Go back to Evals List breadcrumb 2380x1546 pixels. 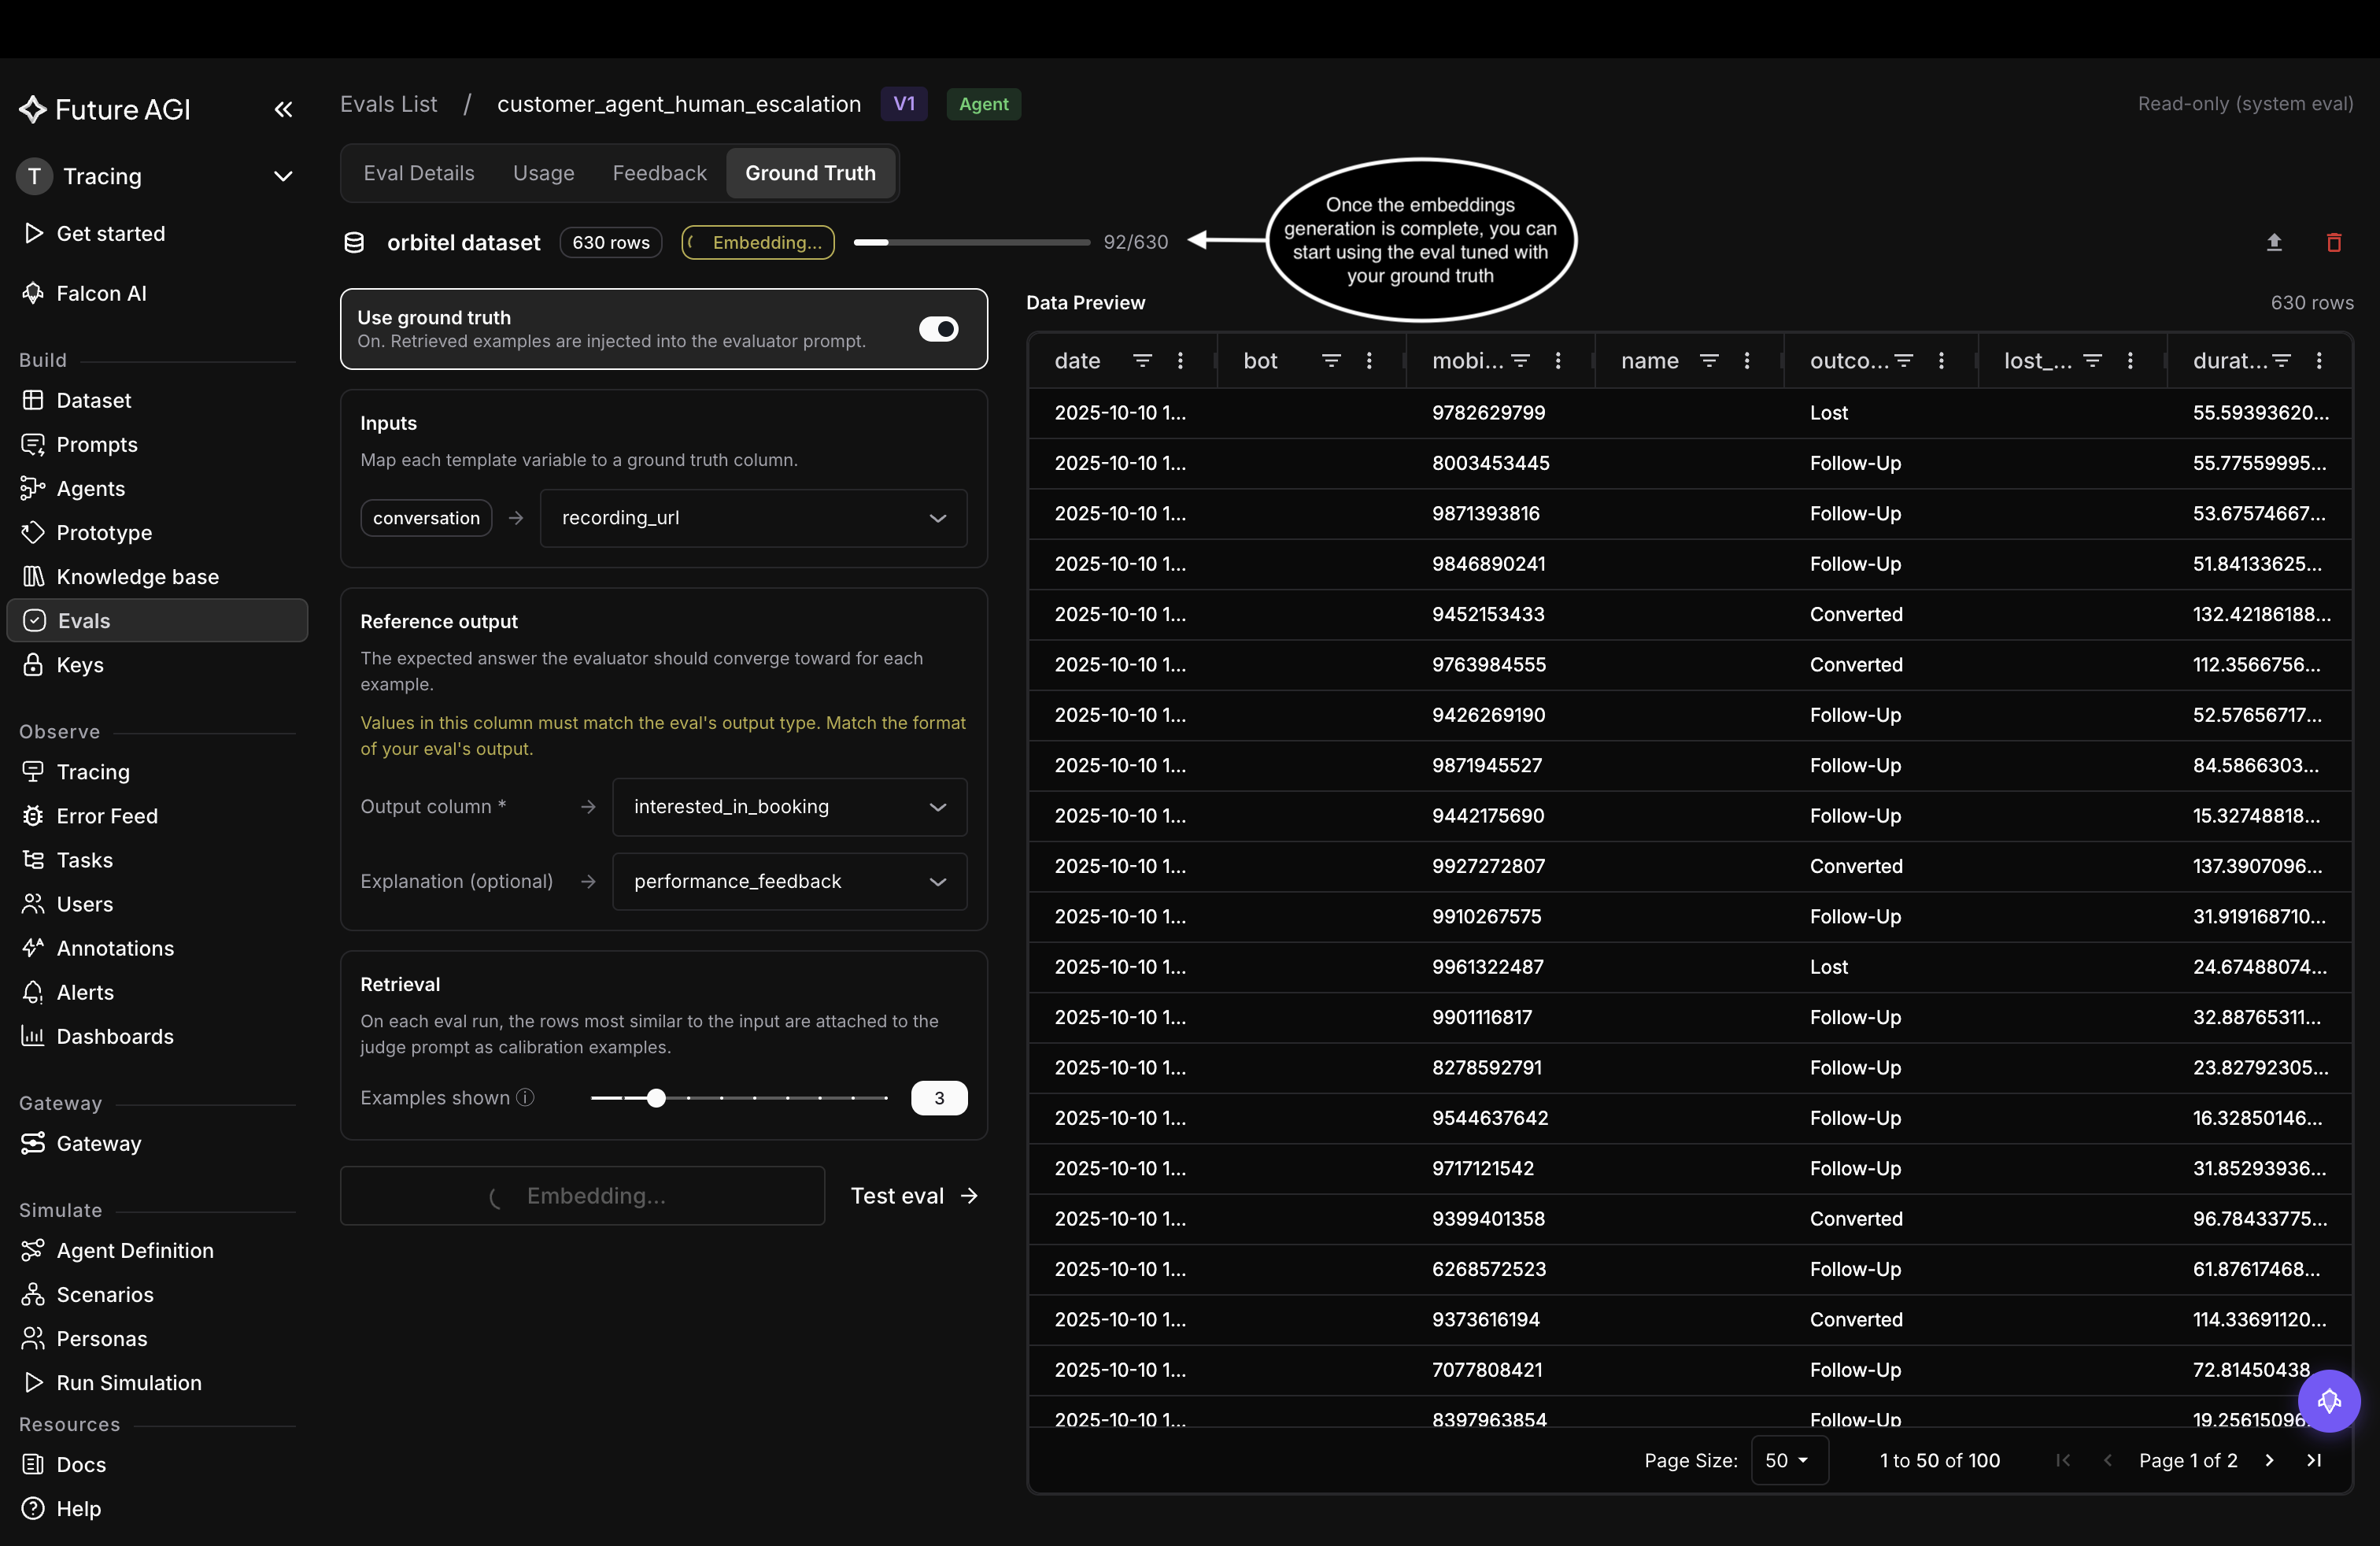(388, 104)
